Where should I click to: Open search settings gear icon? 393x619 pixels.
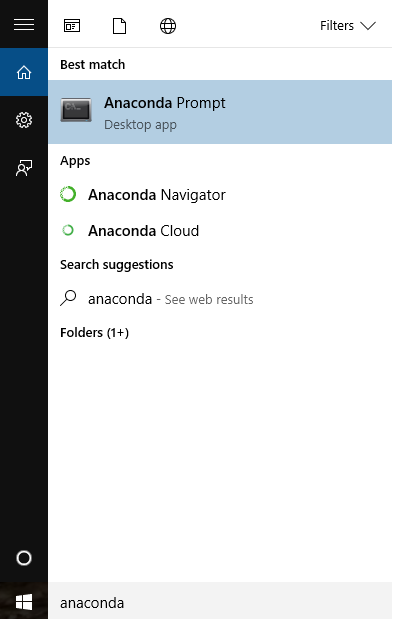[x=24, y=120]
